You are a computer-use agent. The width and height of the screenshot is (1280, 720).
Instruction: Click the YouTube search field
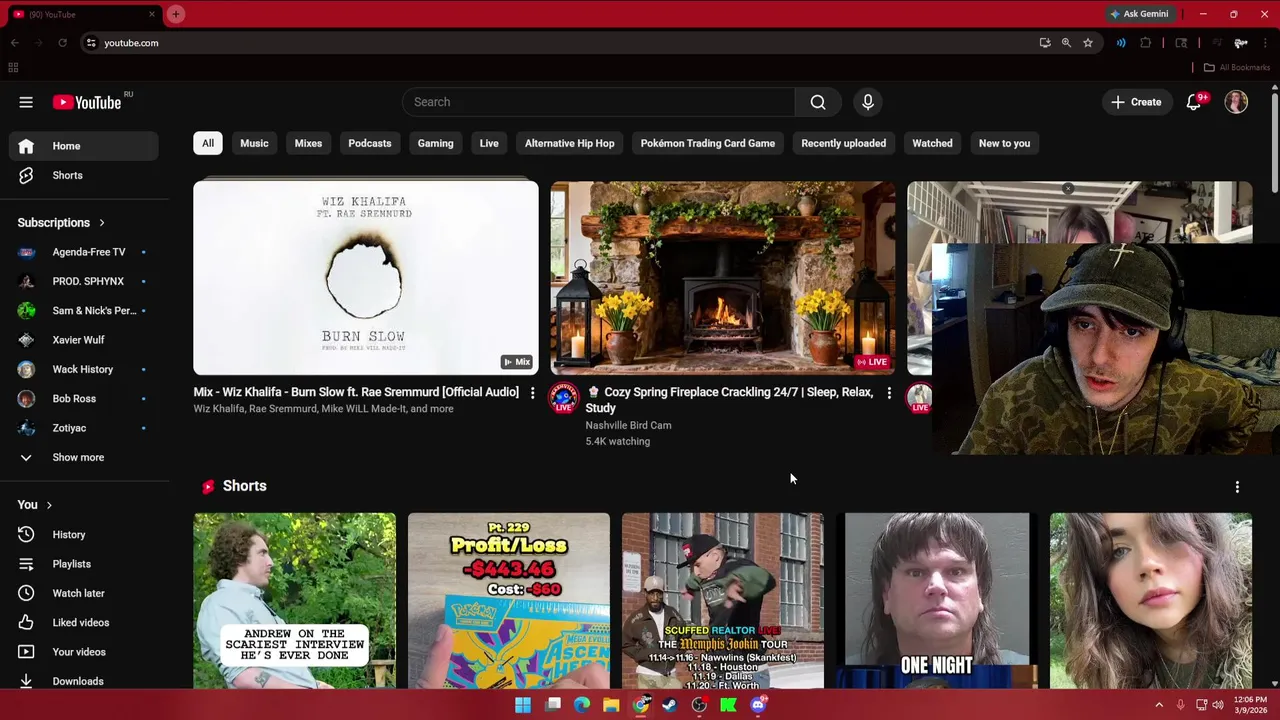click(x=598, y=102)
